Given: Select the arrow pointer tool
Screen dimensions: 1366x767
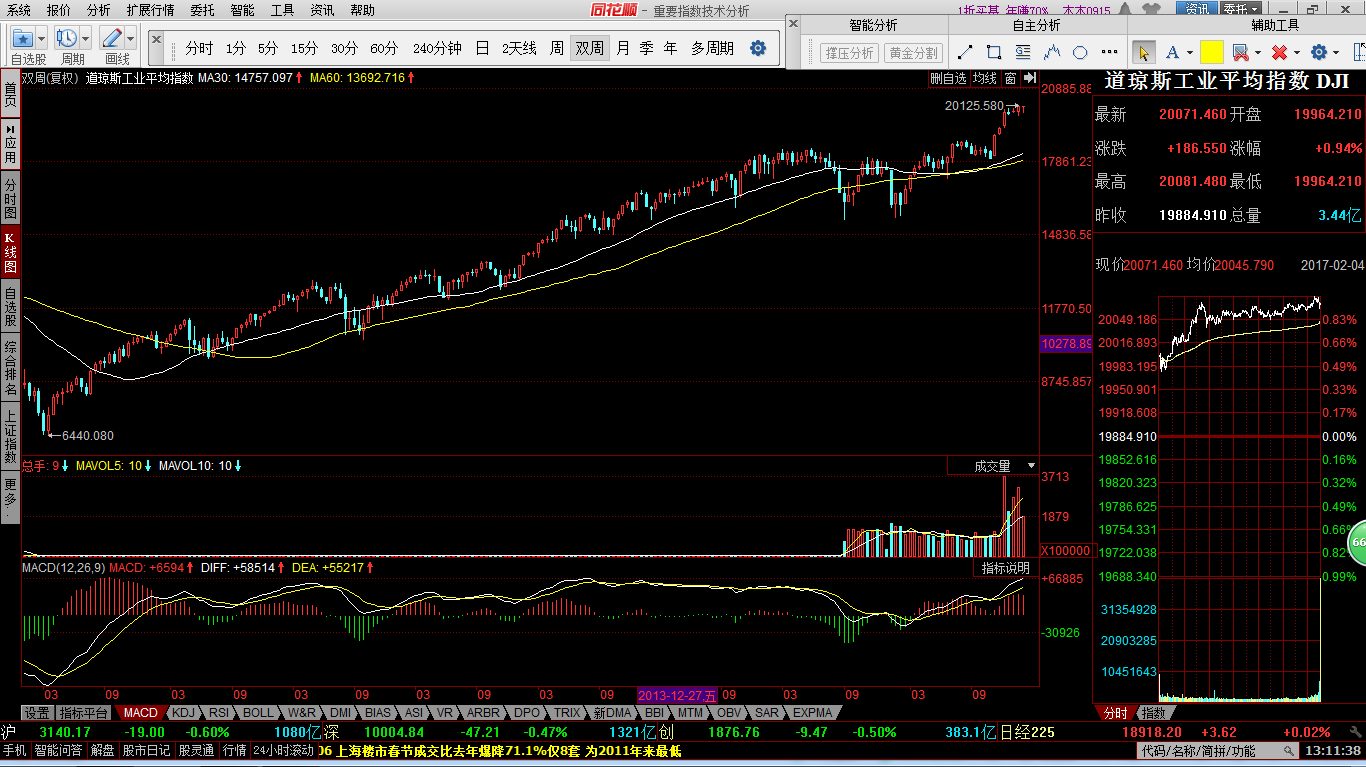Looking at the screenshot, I should (x=1144, y=52).
